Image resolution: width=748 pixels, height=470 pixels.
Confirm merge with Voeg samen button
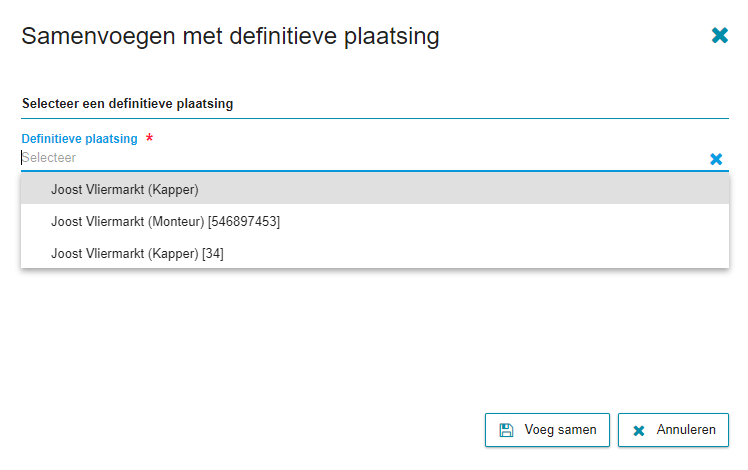pyautogui.click(x=547, y=430)
